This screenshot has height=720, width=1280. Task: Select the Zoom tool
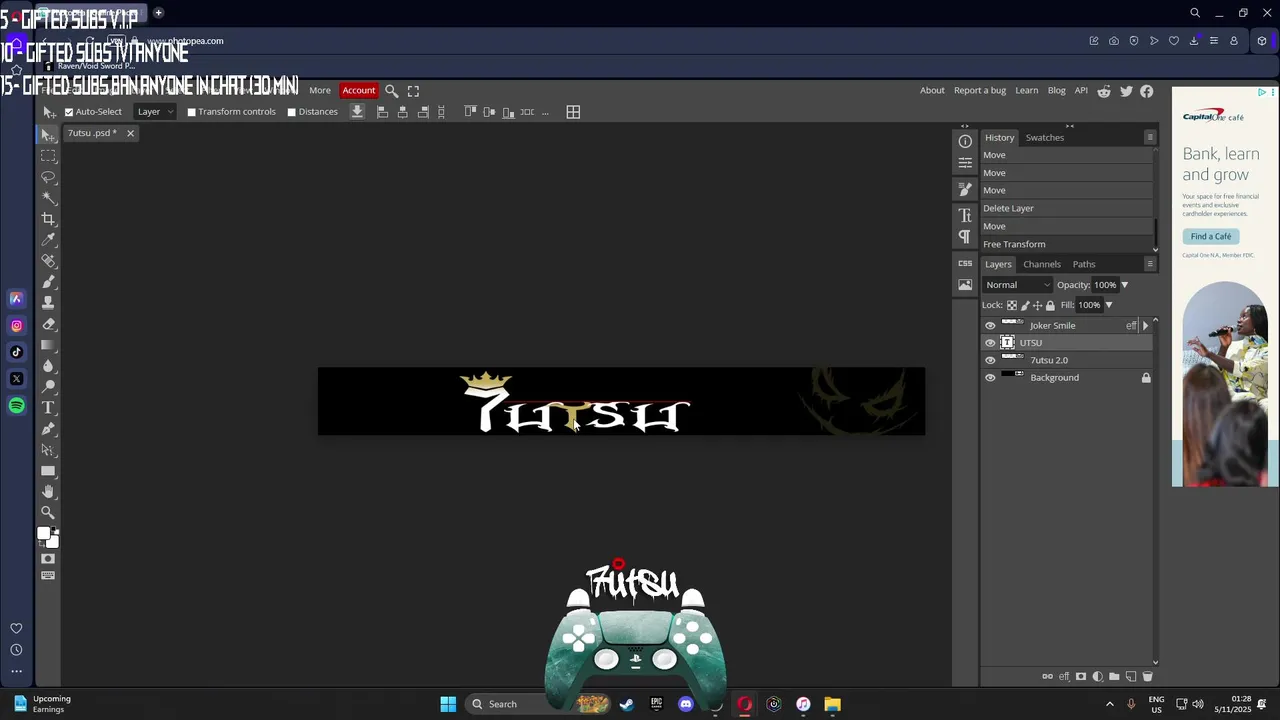point(48,513)
